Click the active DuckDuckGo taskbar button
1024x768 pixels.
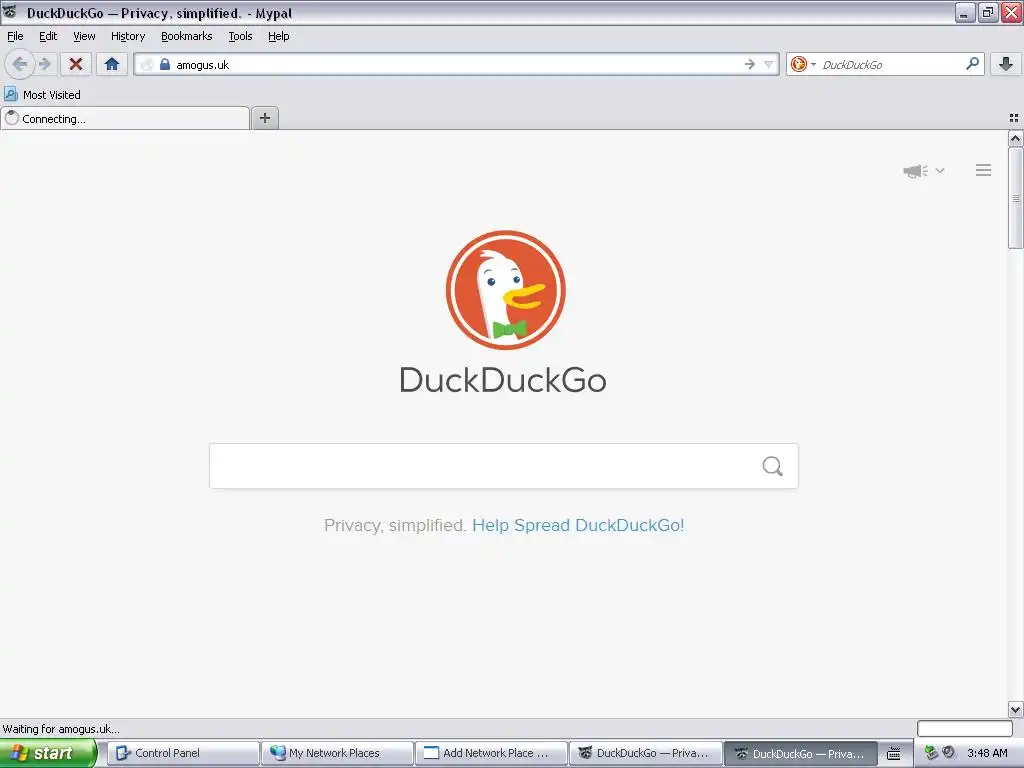(799, 753)
